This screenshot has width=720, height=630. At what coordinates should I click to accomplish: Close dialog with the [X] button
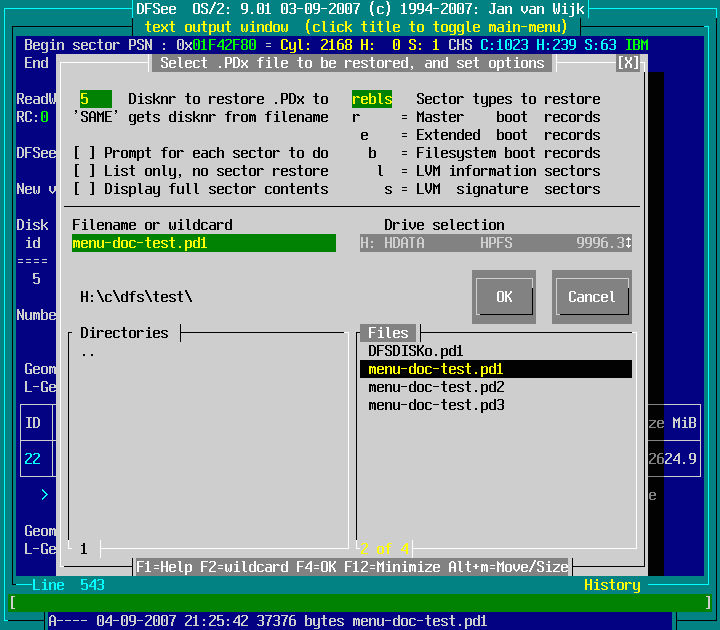coord(627,63)
